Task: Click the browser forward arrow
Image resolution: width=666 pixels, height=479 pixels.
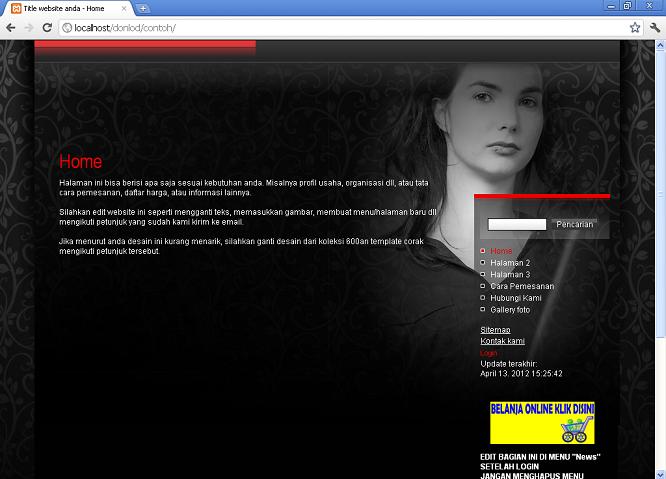Action: pyautogui.click(x=29, y=28)
